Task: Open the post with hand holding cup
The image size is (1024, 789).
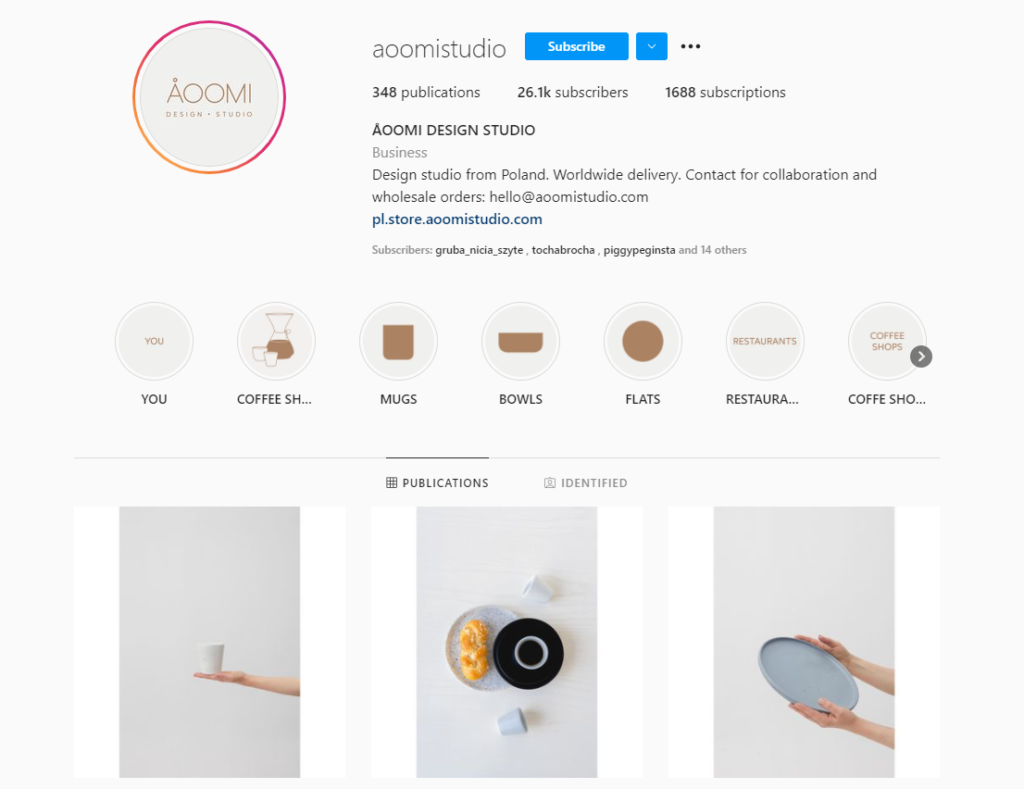Action: click(x=210, y=642)
